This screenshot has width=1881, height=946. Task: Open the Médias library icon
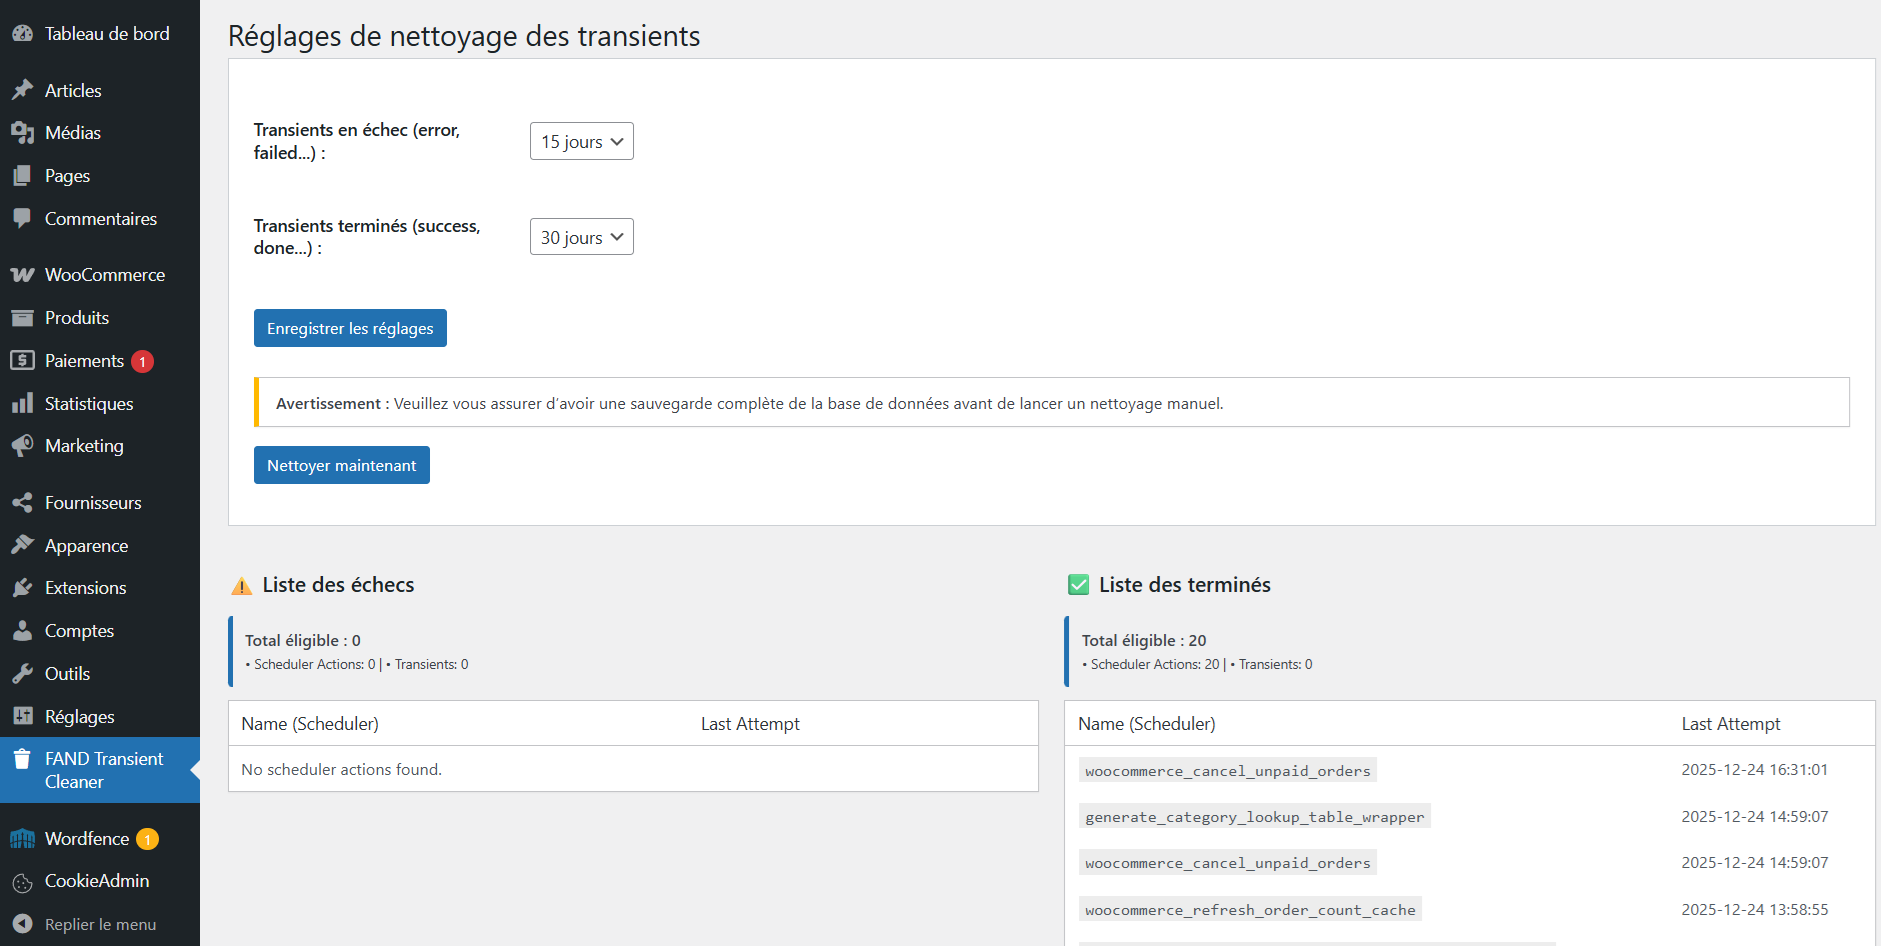pyautogui.click(x=22, y=132)
